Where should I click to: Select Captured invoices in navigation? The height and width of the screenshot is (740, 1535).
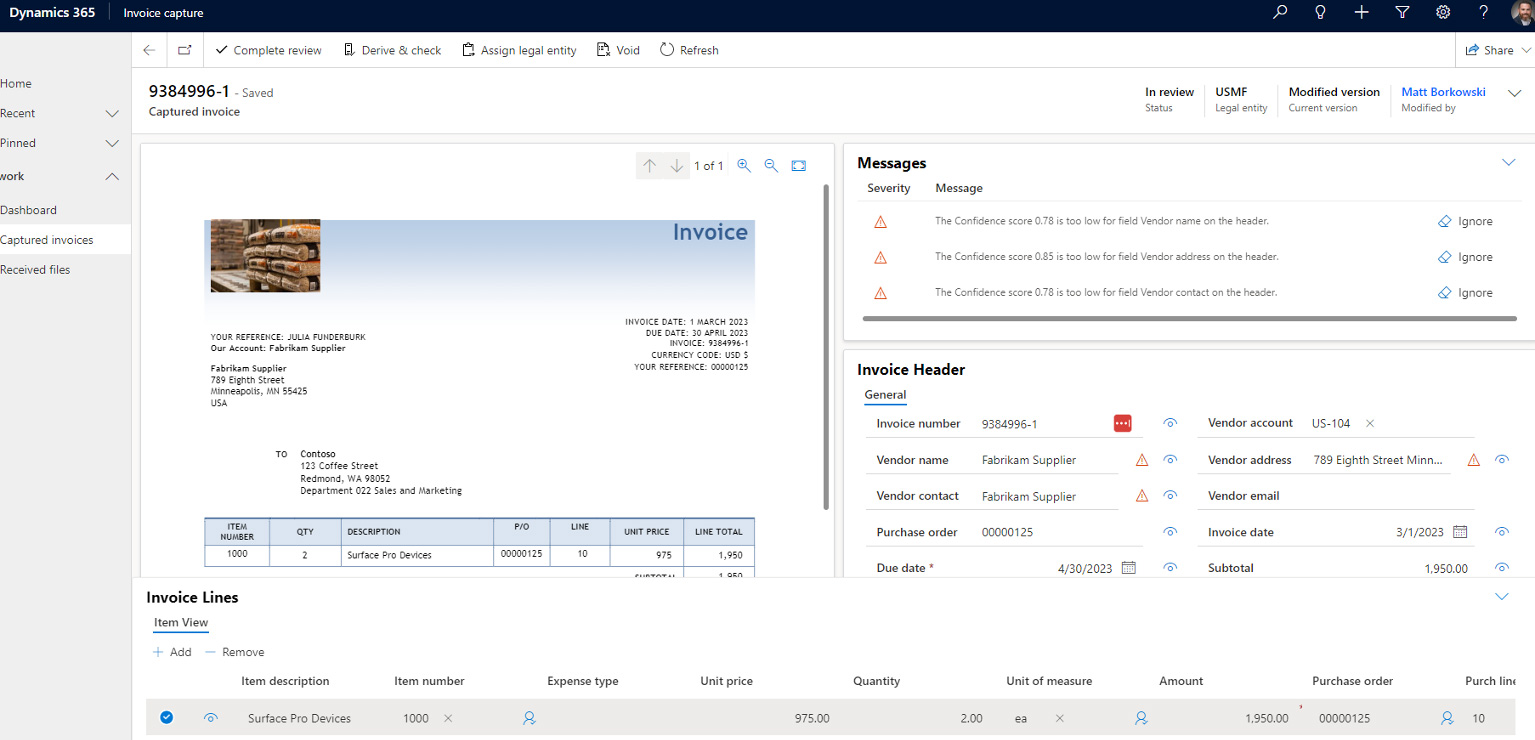pyautogui.click(x=65, y=240)
